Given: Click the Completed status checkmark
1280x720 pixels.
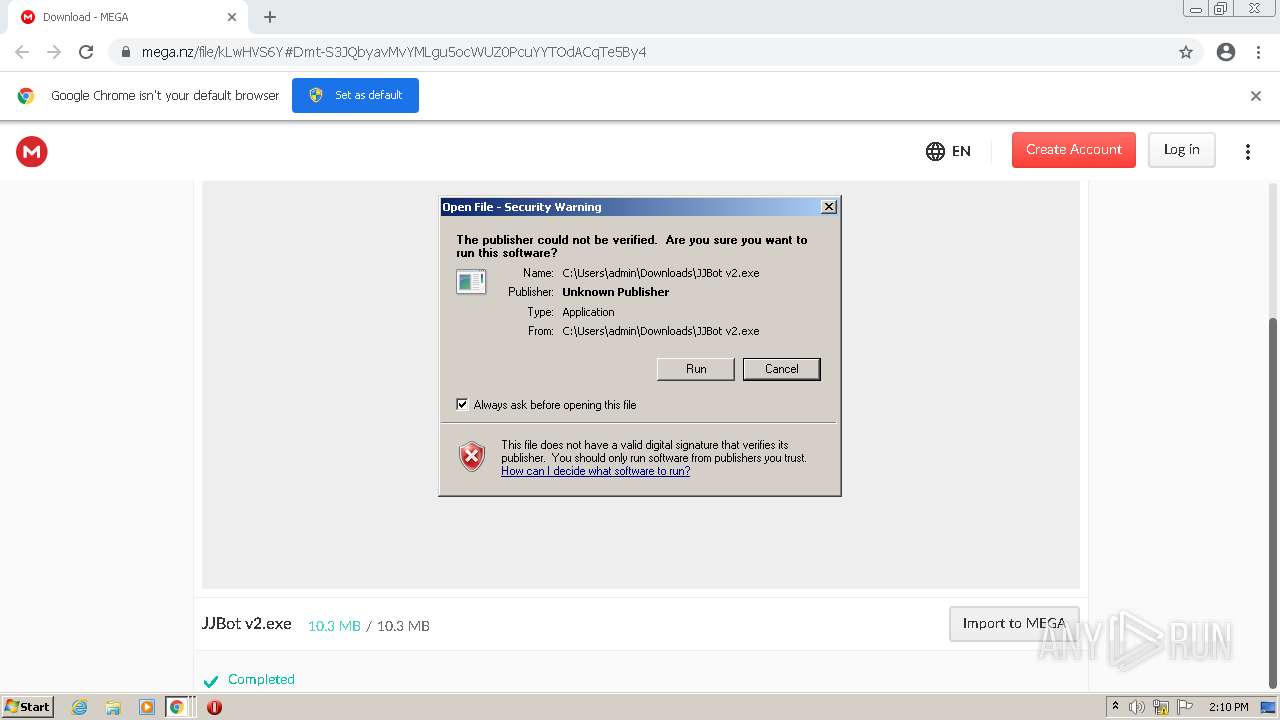Looking at the screenshot, I should 211,681.
